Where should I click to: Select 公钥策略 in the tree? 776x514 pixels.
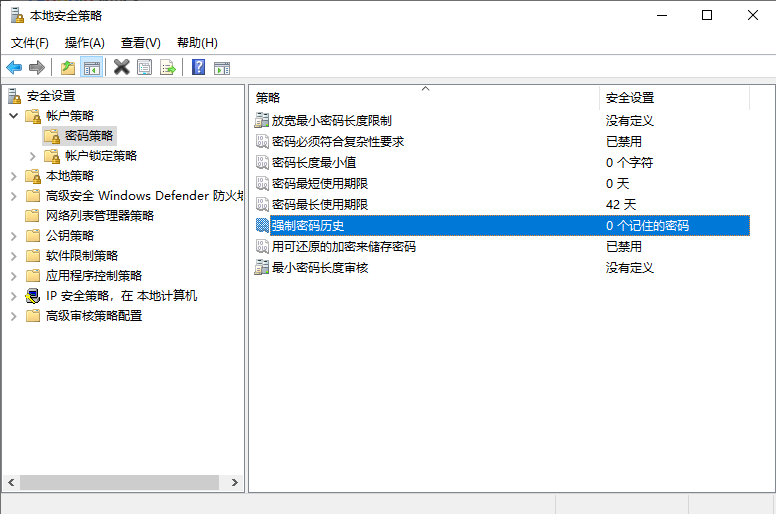[x=70, y=236]
